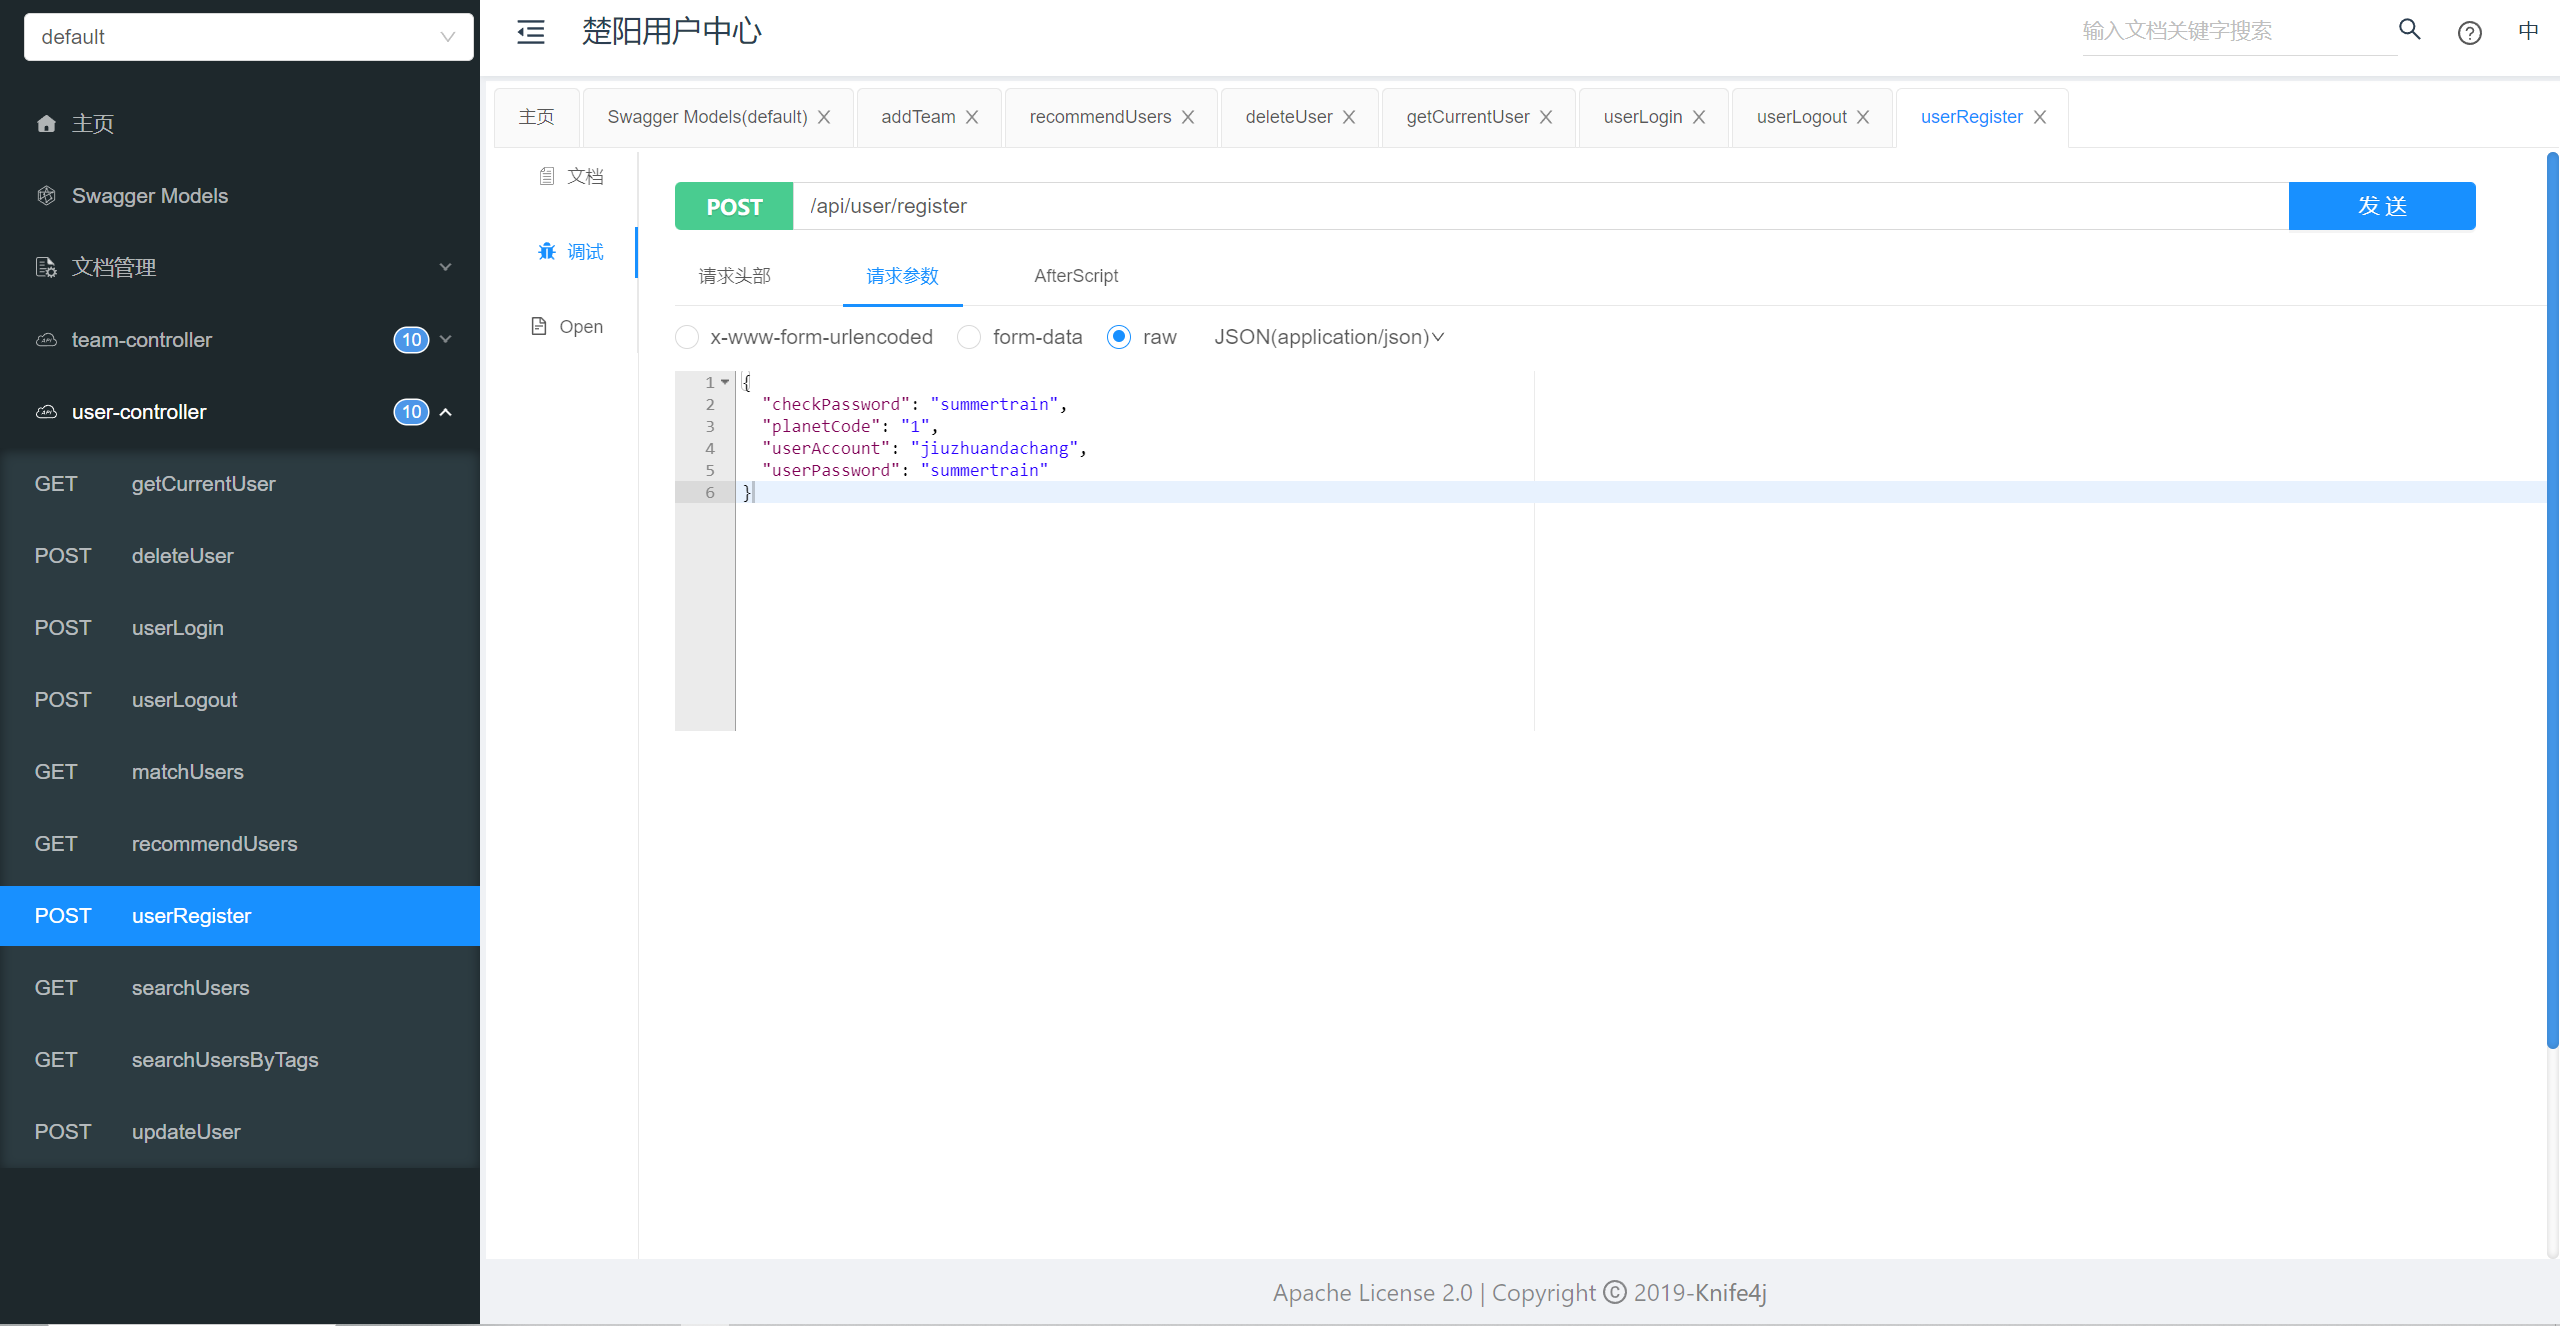Open the AfterScript tab
This screenshot has height=1326, width=2560.
click(x=1076, y=276)
